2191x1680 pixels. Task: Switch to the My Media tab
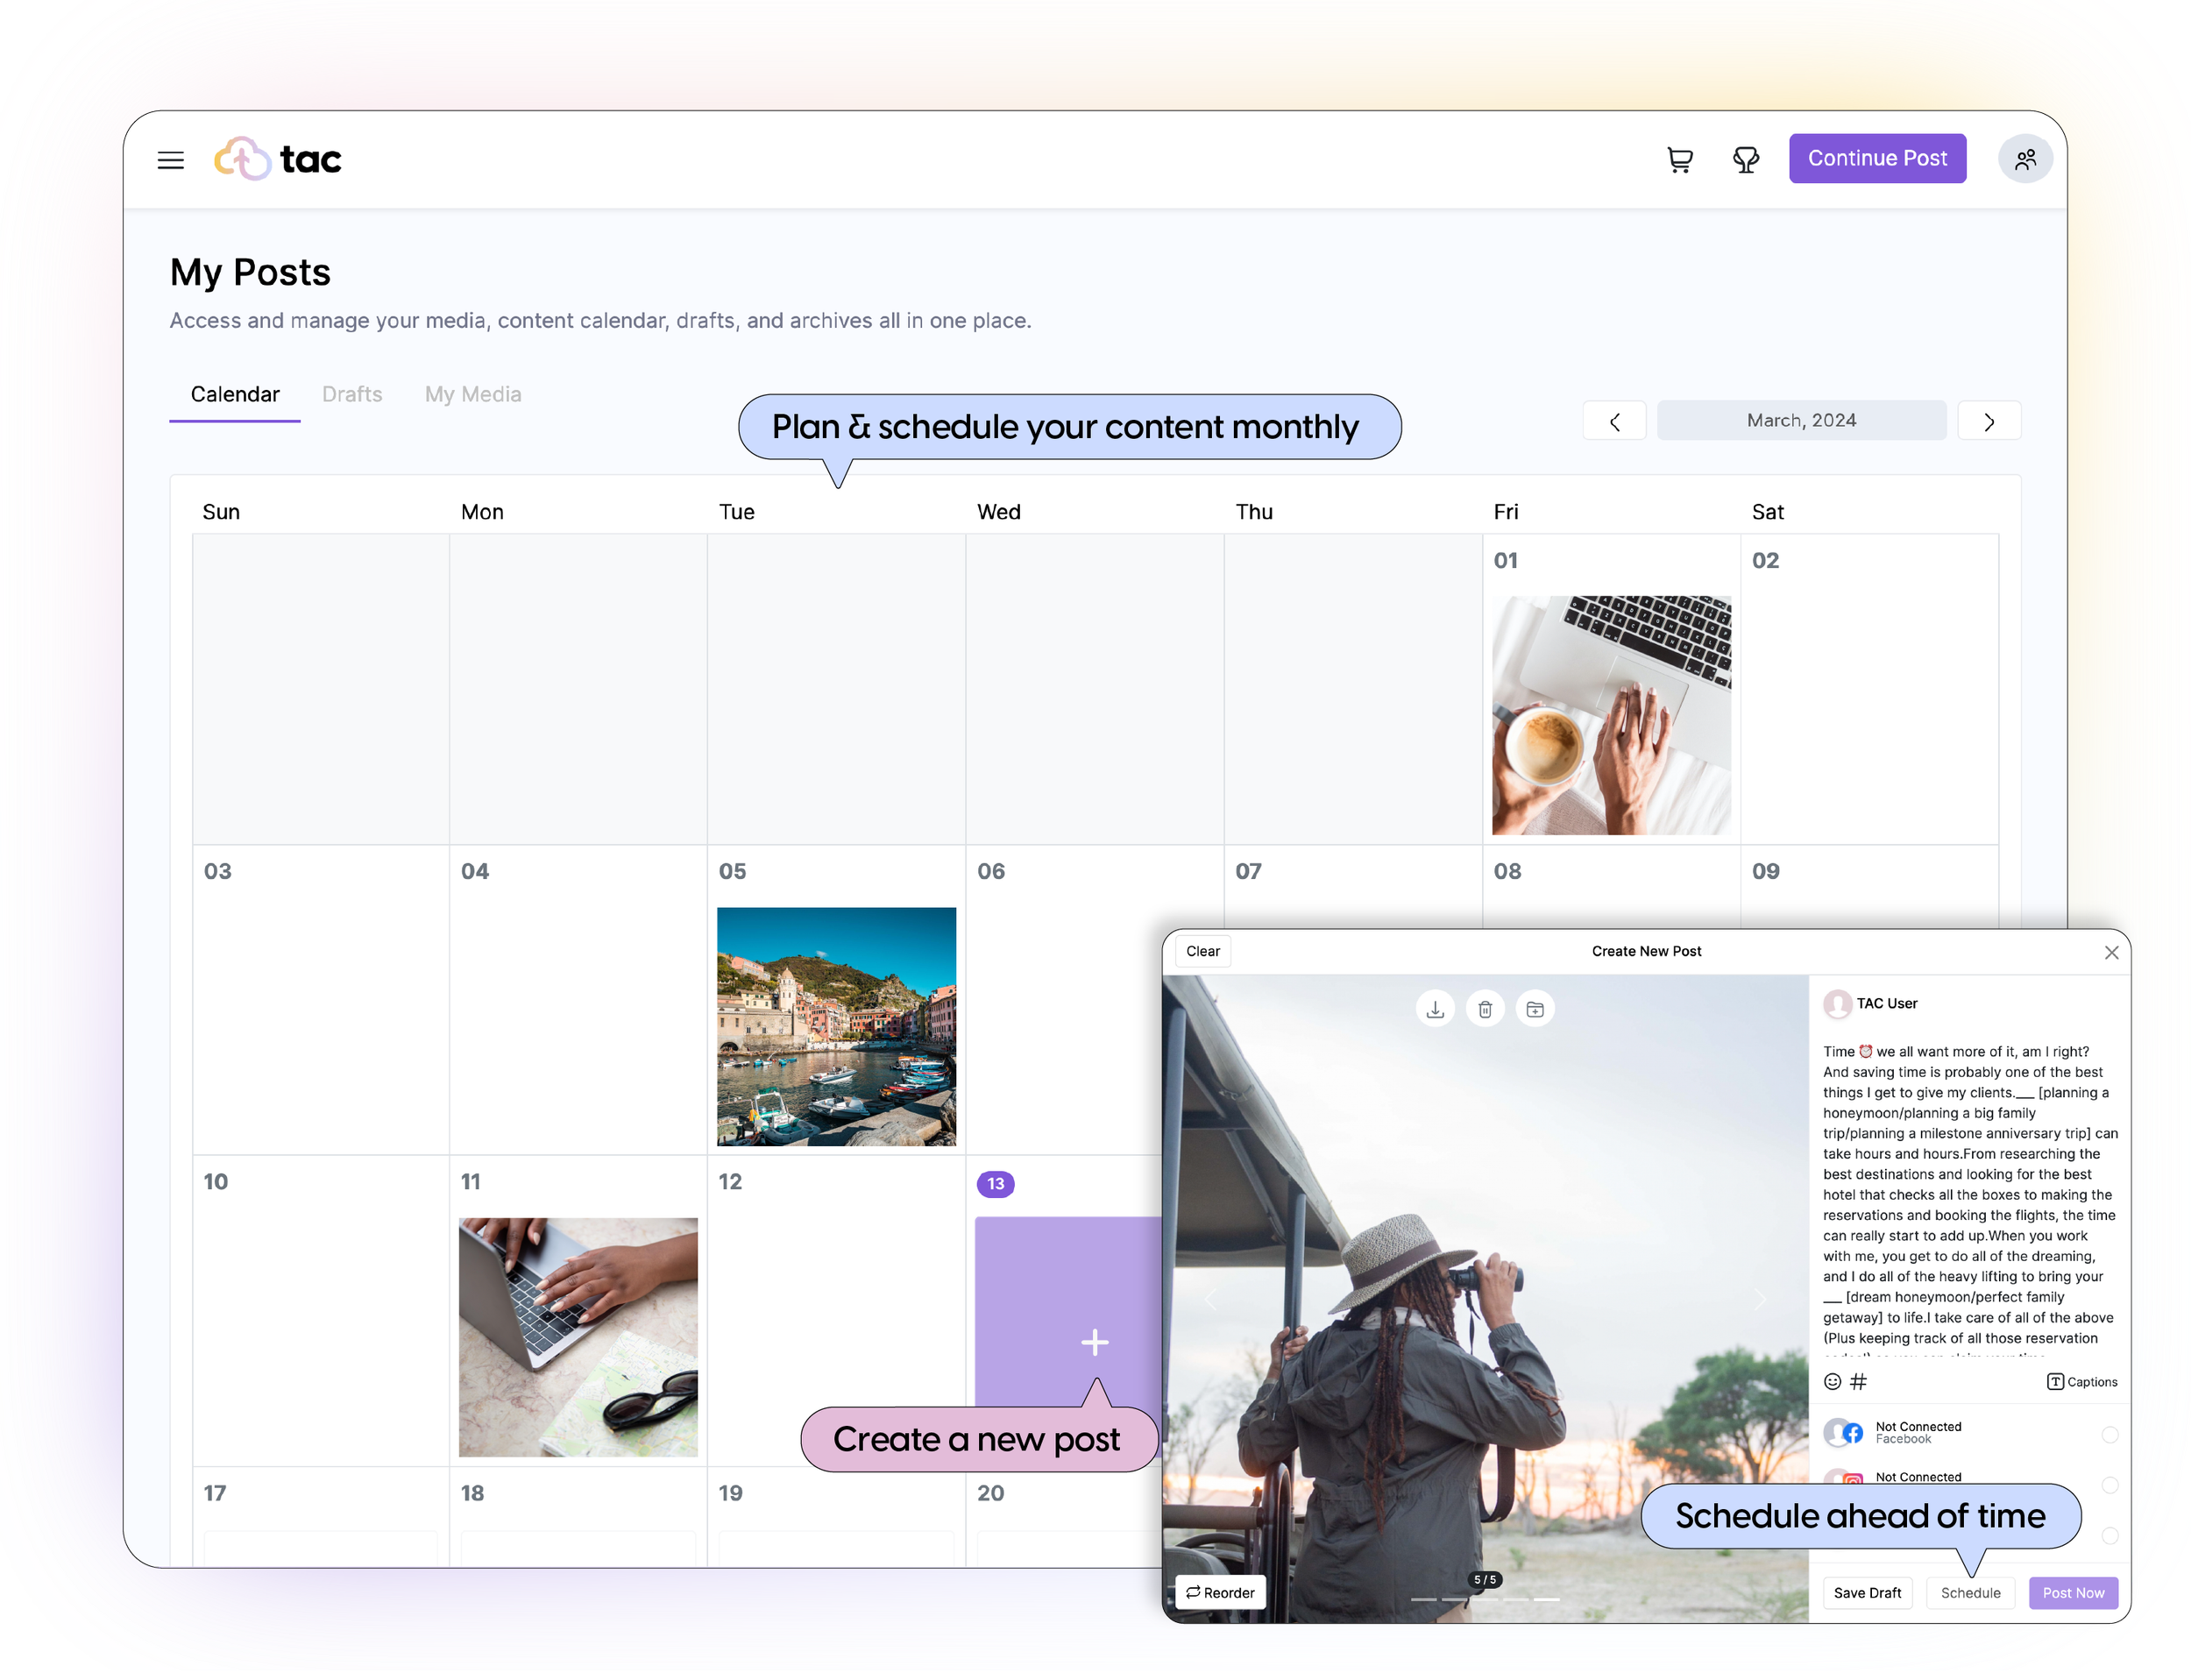coord(473,394)
